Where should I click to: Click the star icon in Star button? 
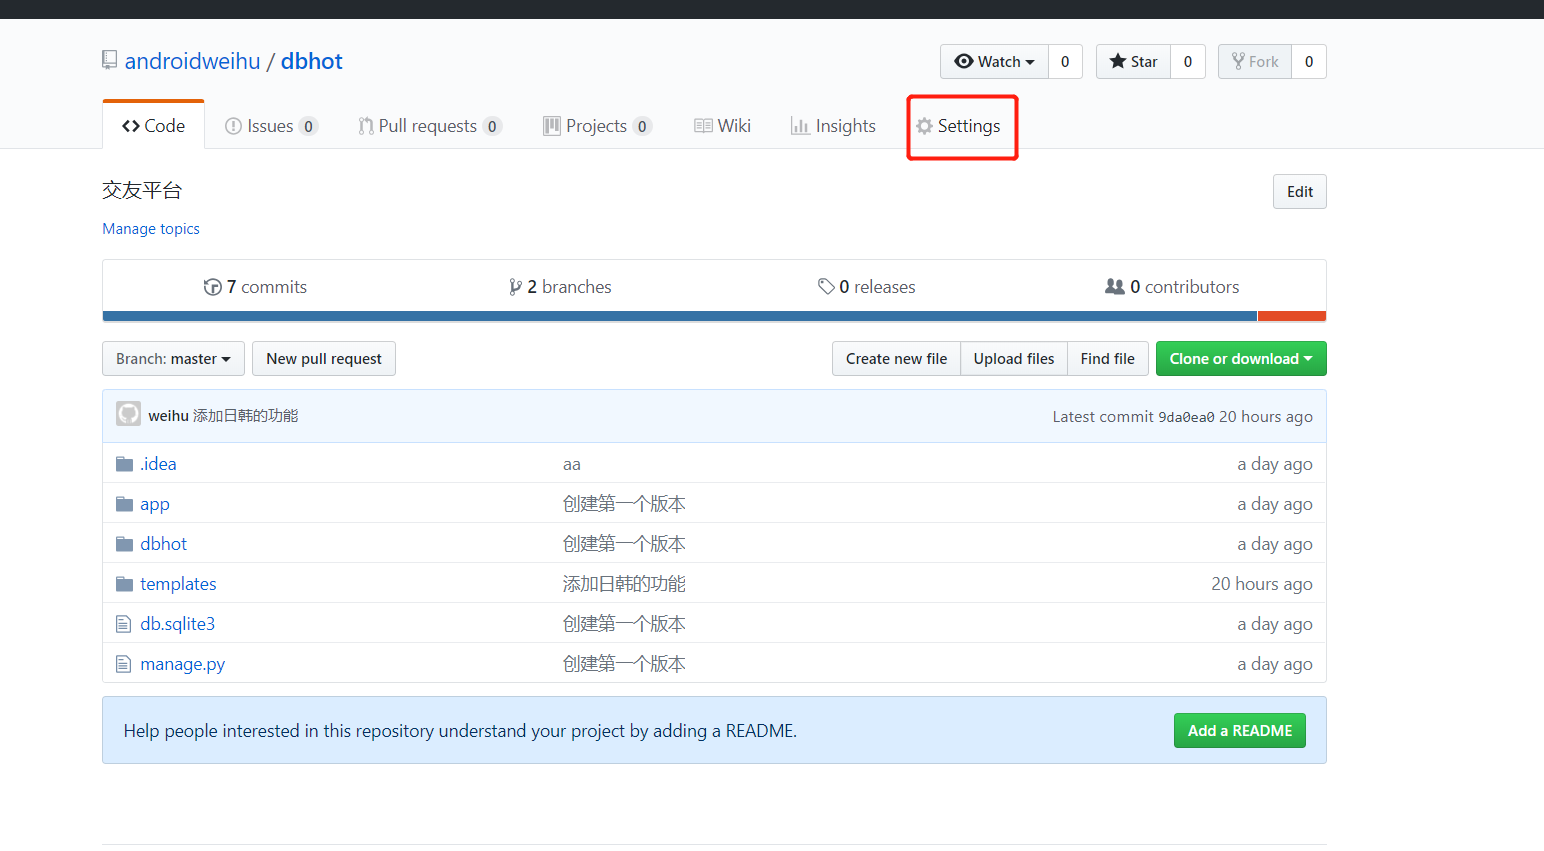pyautogui.click(x=1118, y=61)
